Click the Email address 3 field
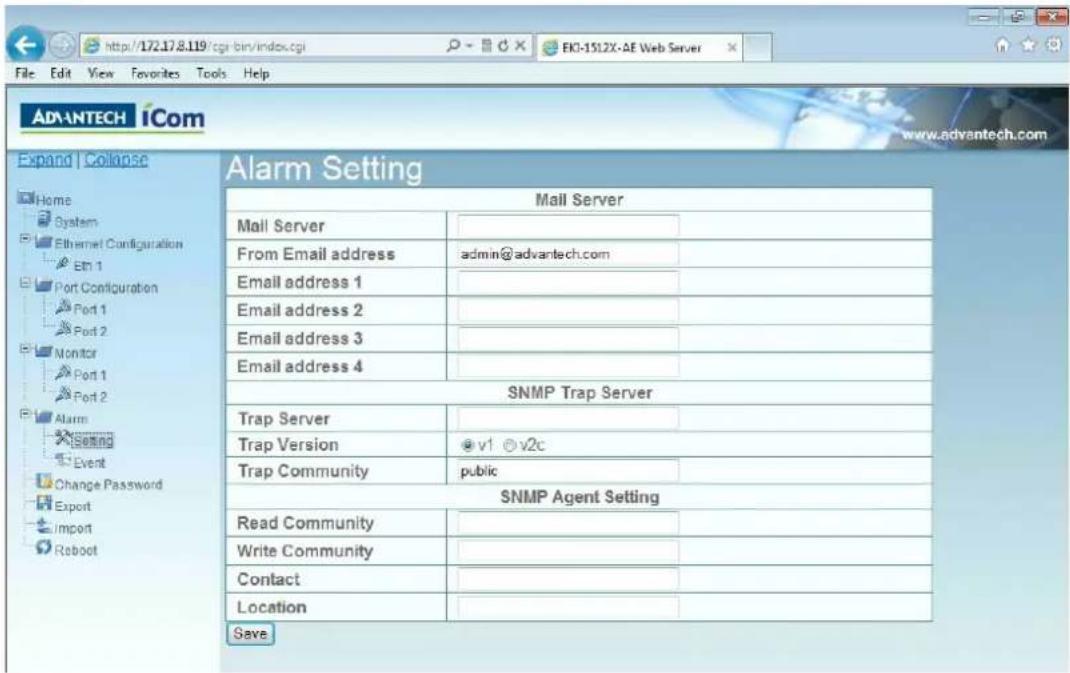 pyautogui.click(x=568, y=338)
